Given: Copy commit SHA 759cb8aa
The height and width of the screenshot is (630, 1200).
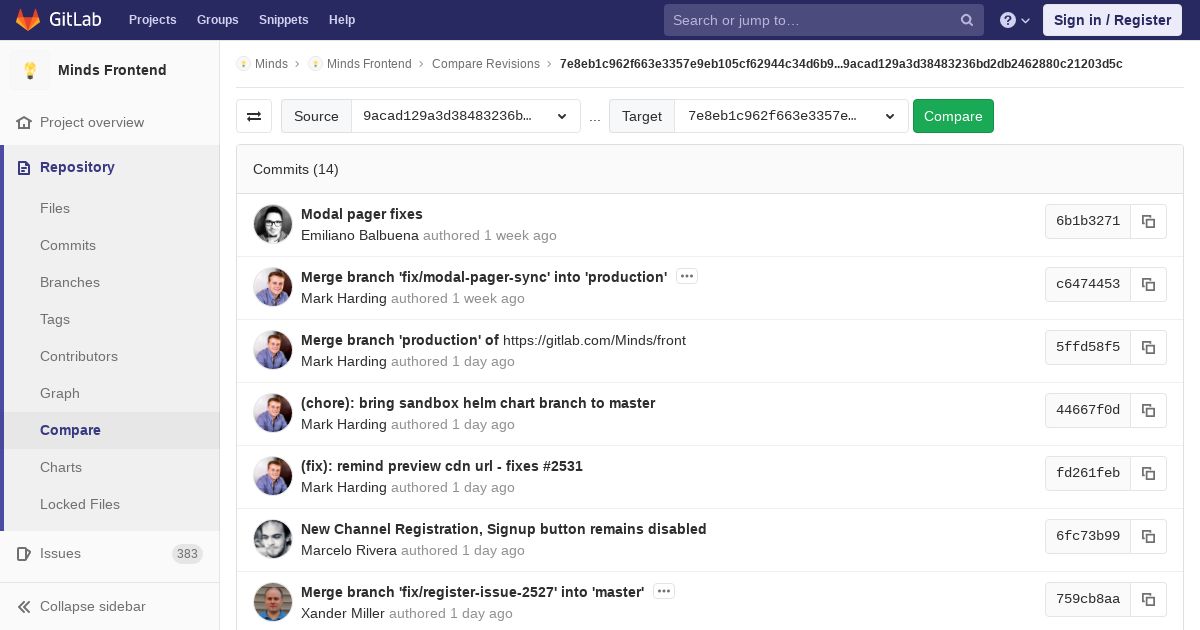Looking at the screenshot, I should (1148, 599).
